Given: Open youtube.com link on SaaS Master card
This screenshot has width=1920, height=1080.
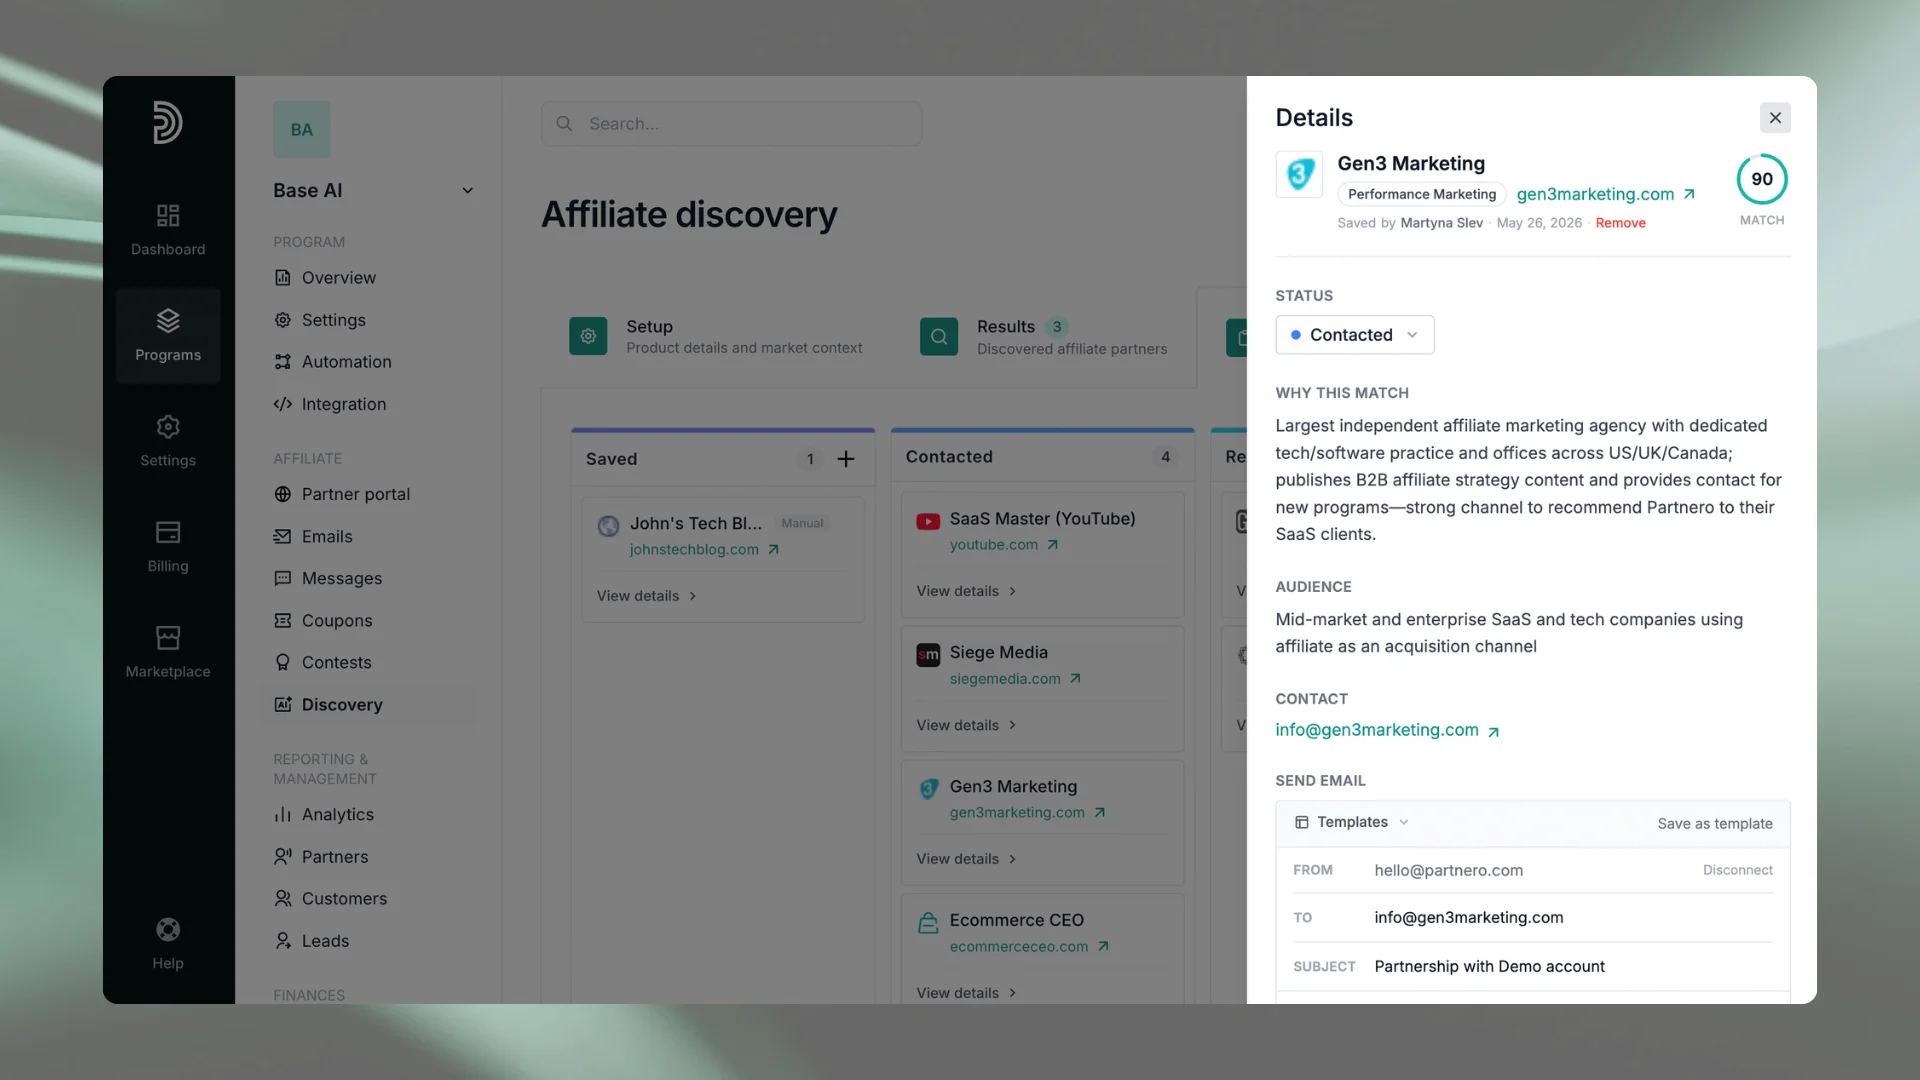Looking at the screenshot, I should [1003, 545].
